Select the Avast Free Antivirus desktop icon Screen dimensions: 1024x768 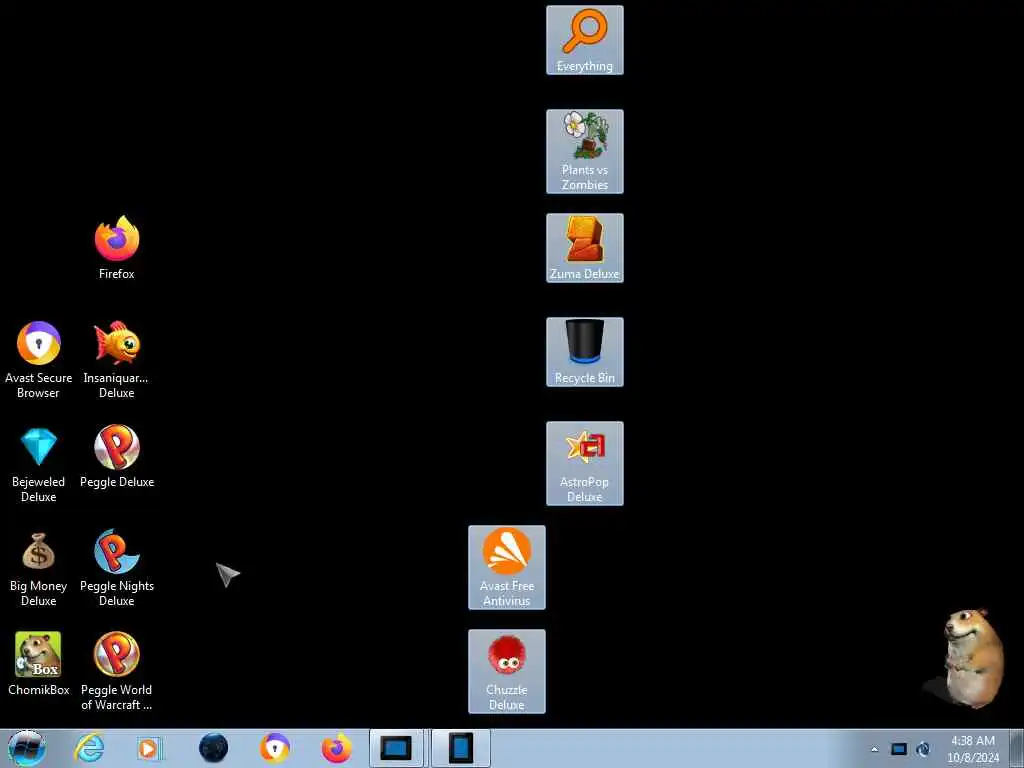(x=507, y=568)
